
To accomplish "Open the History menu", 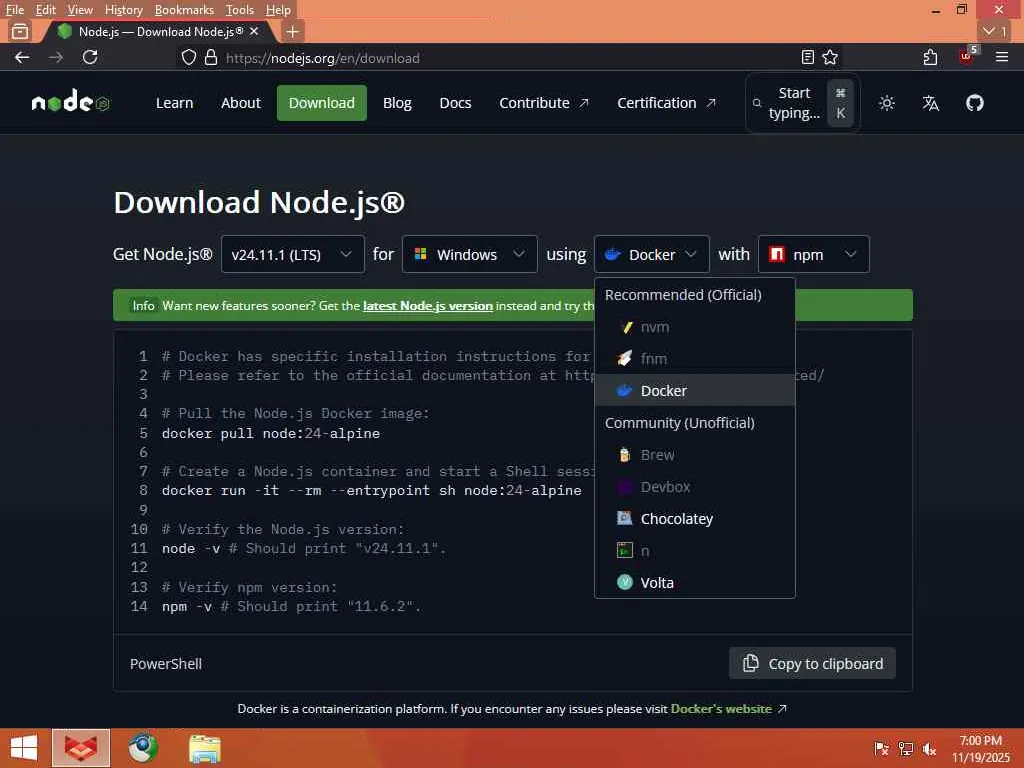I will point(123,10).
